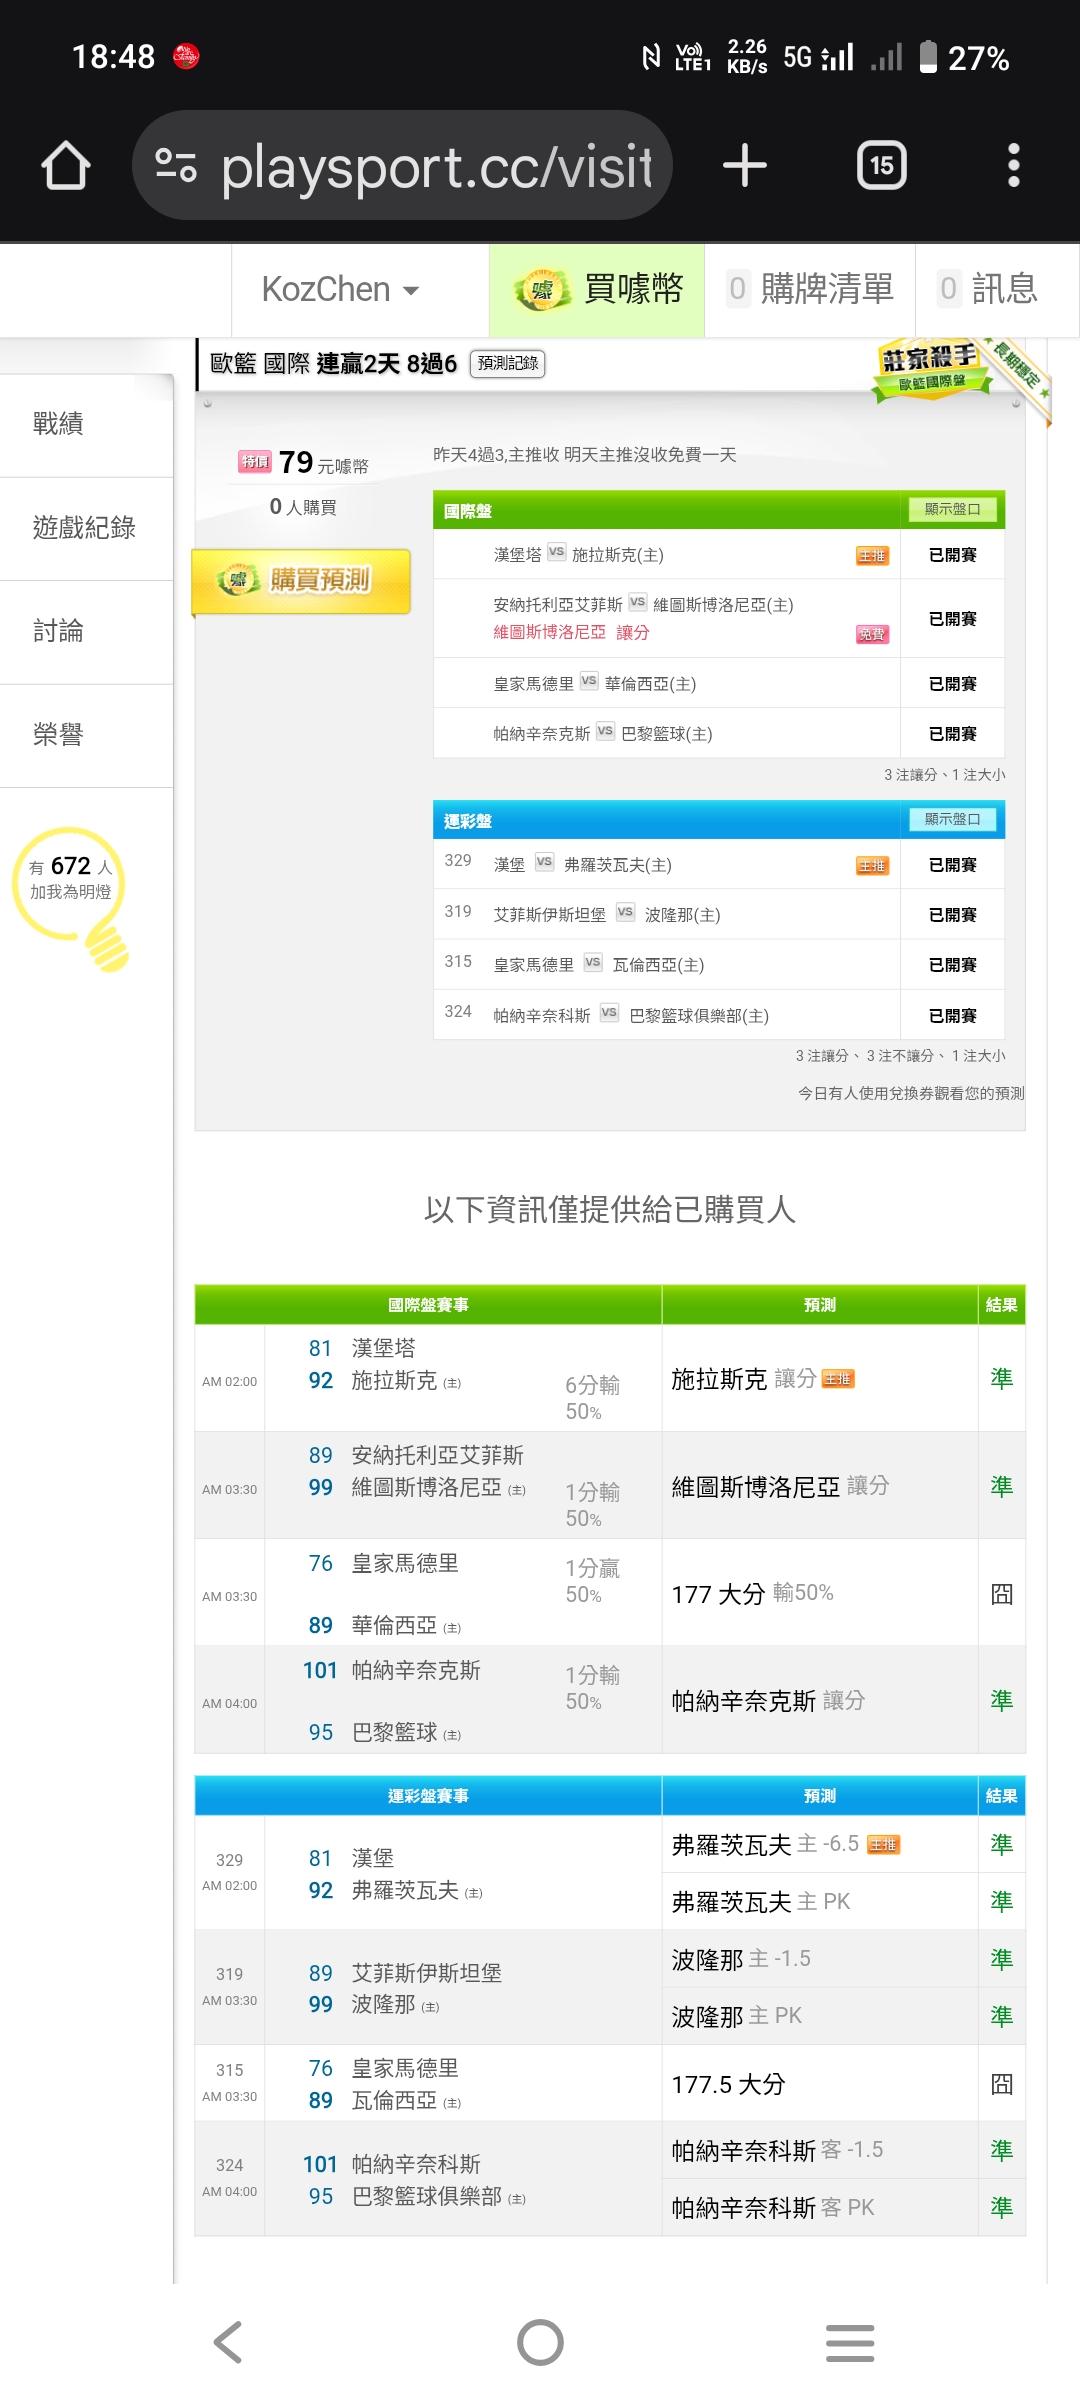The height and width of the screenshot is (2400, 1080).
Task: Expand the KozChen account dropdown
Action: pyautogui.click(x=340, y=290)
